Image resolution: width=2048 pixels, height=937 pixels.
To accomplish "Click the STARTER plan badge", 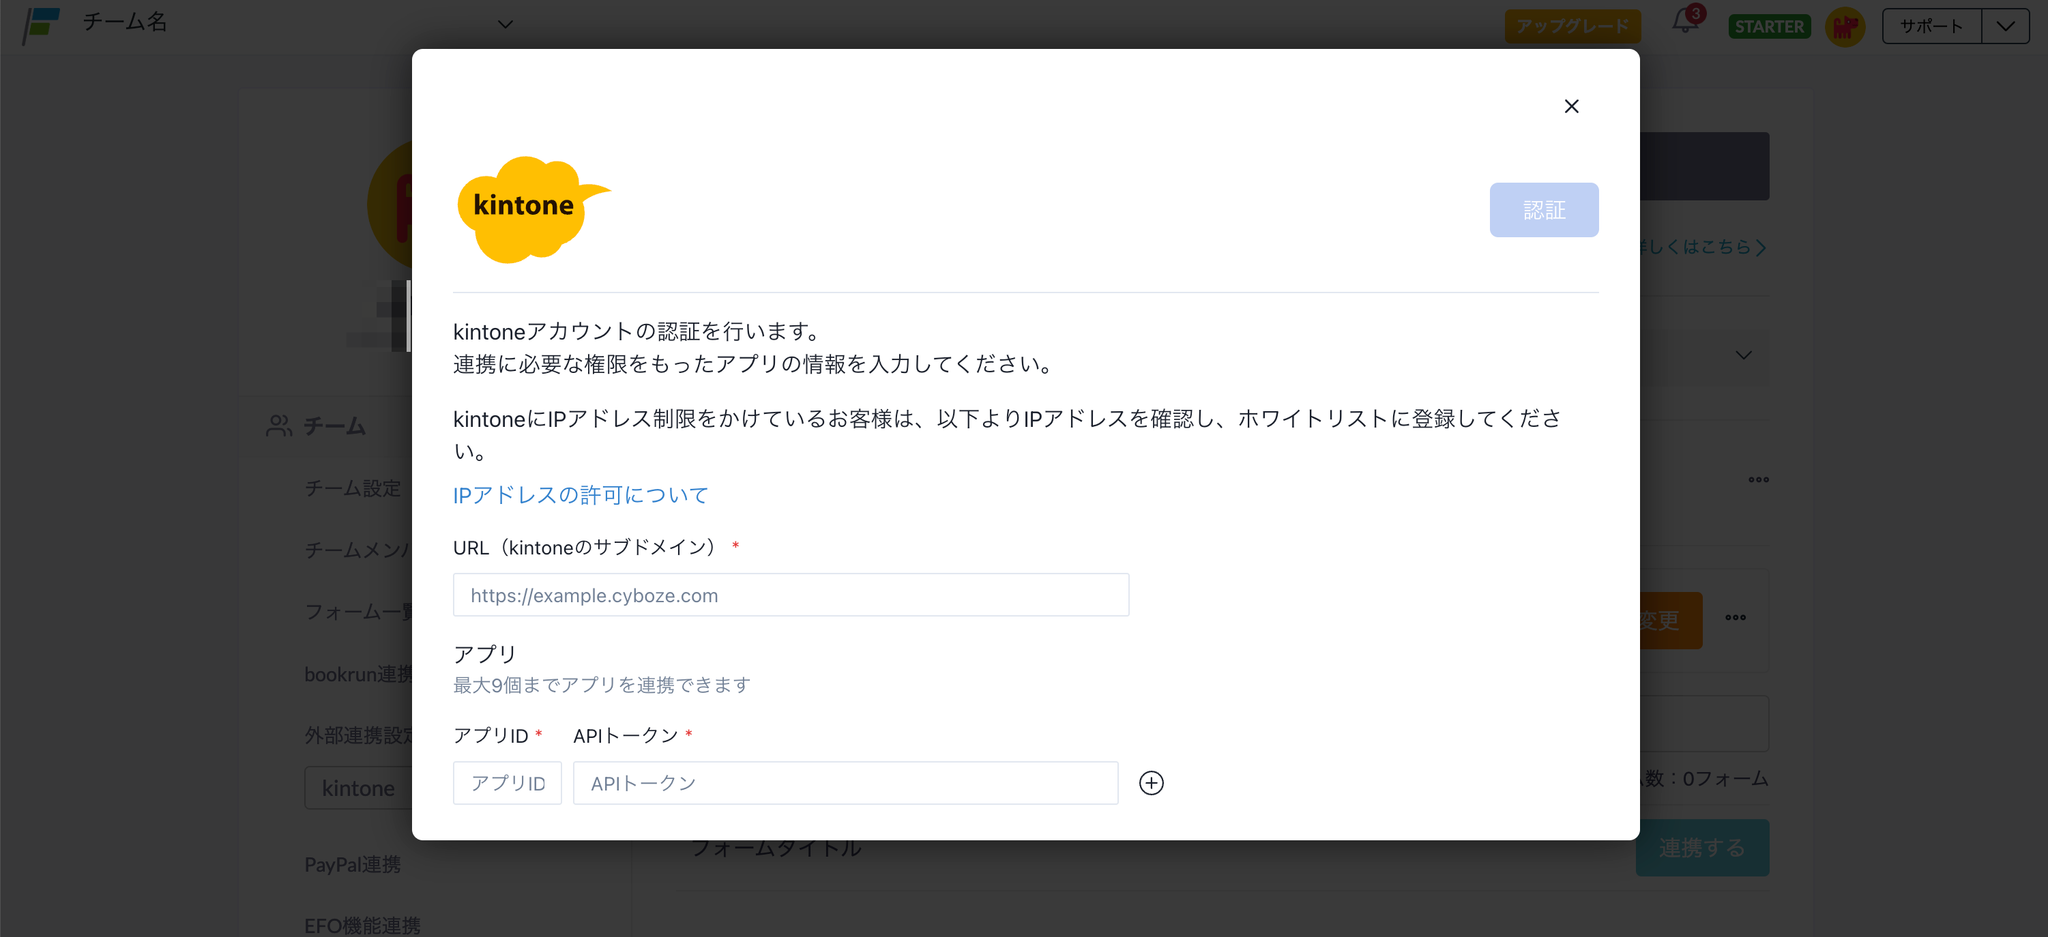I will coord(1769,26).
